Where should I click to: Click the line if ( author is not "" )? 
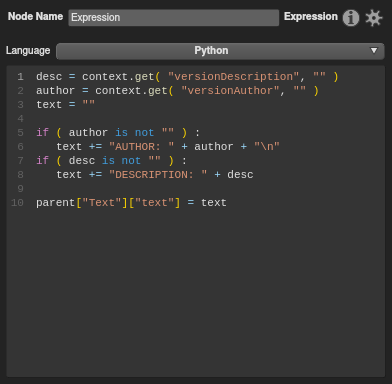click(x=118, y=133)
